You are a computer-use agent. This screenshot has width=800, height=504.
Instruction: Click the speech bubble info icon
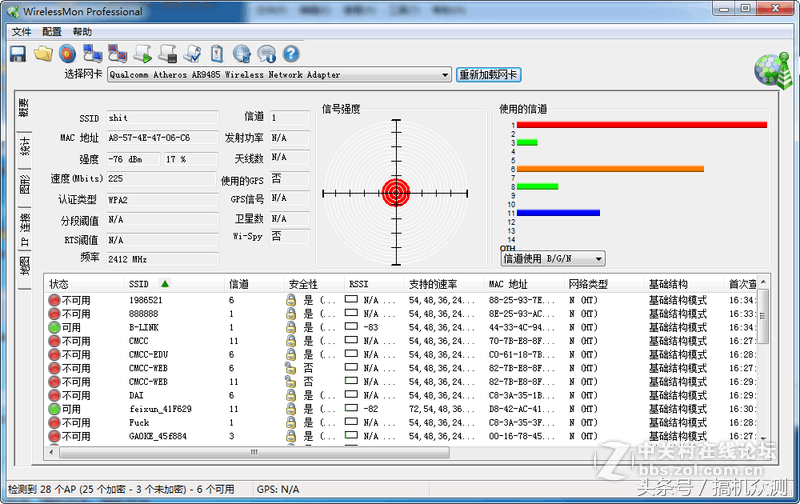pos(266,54)
